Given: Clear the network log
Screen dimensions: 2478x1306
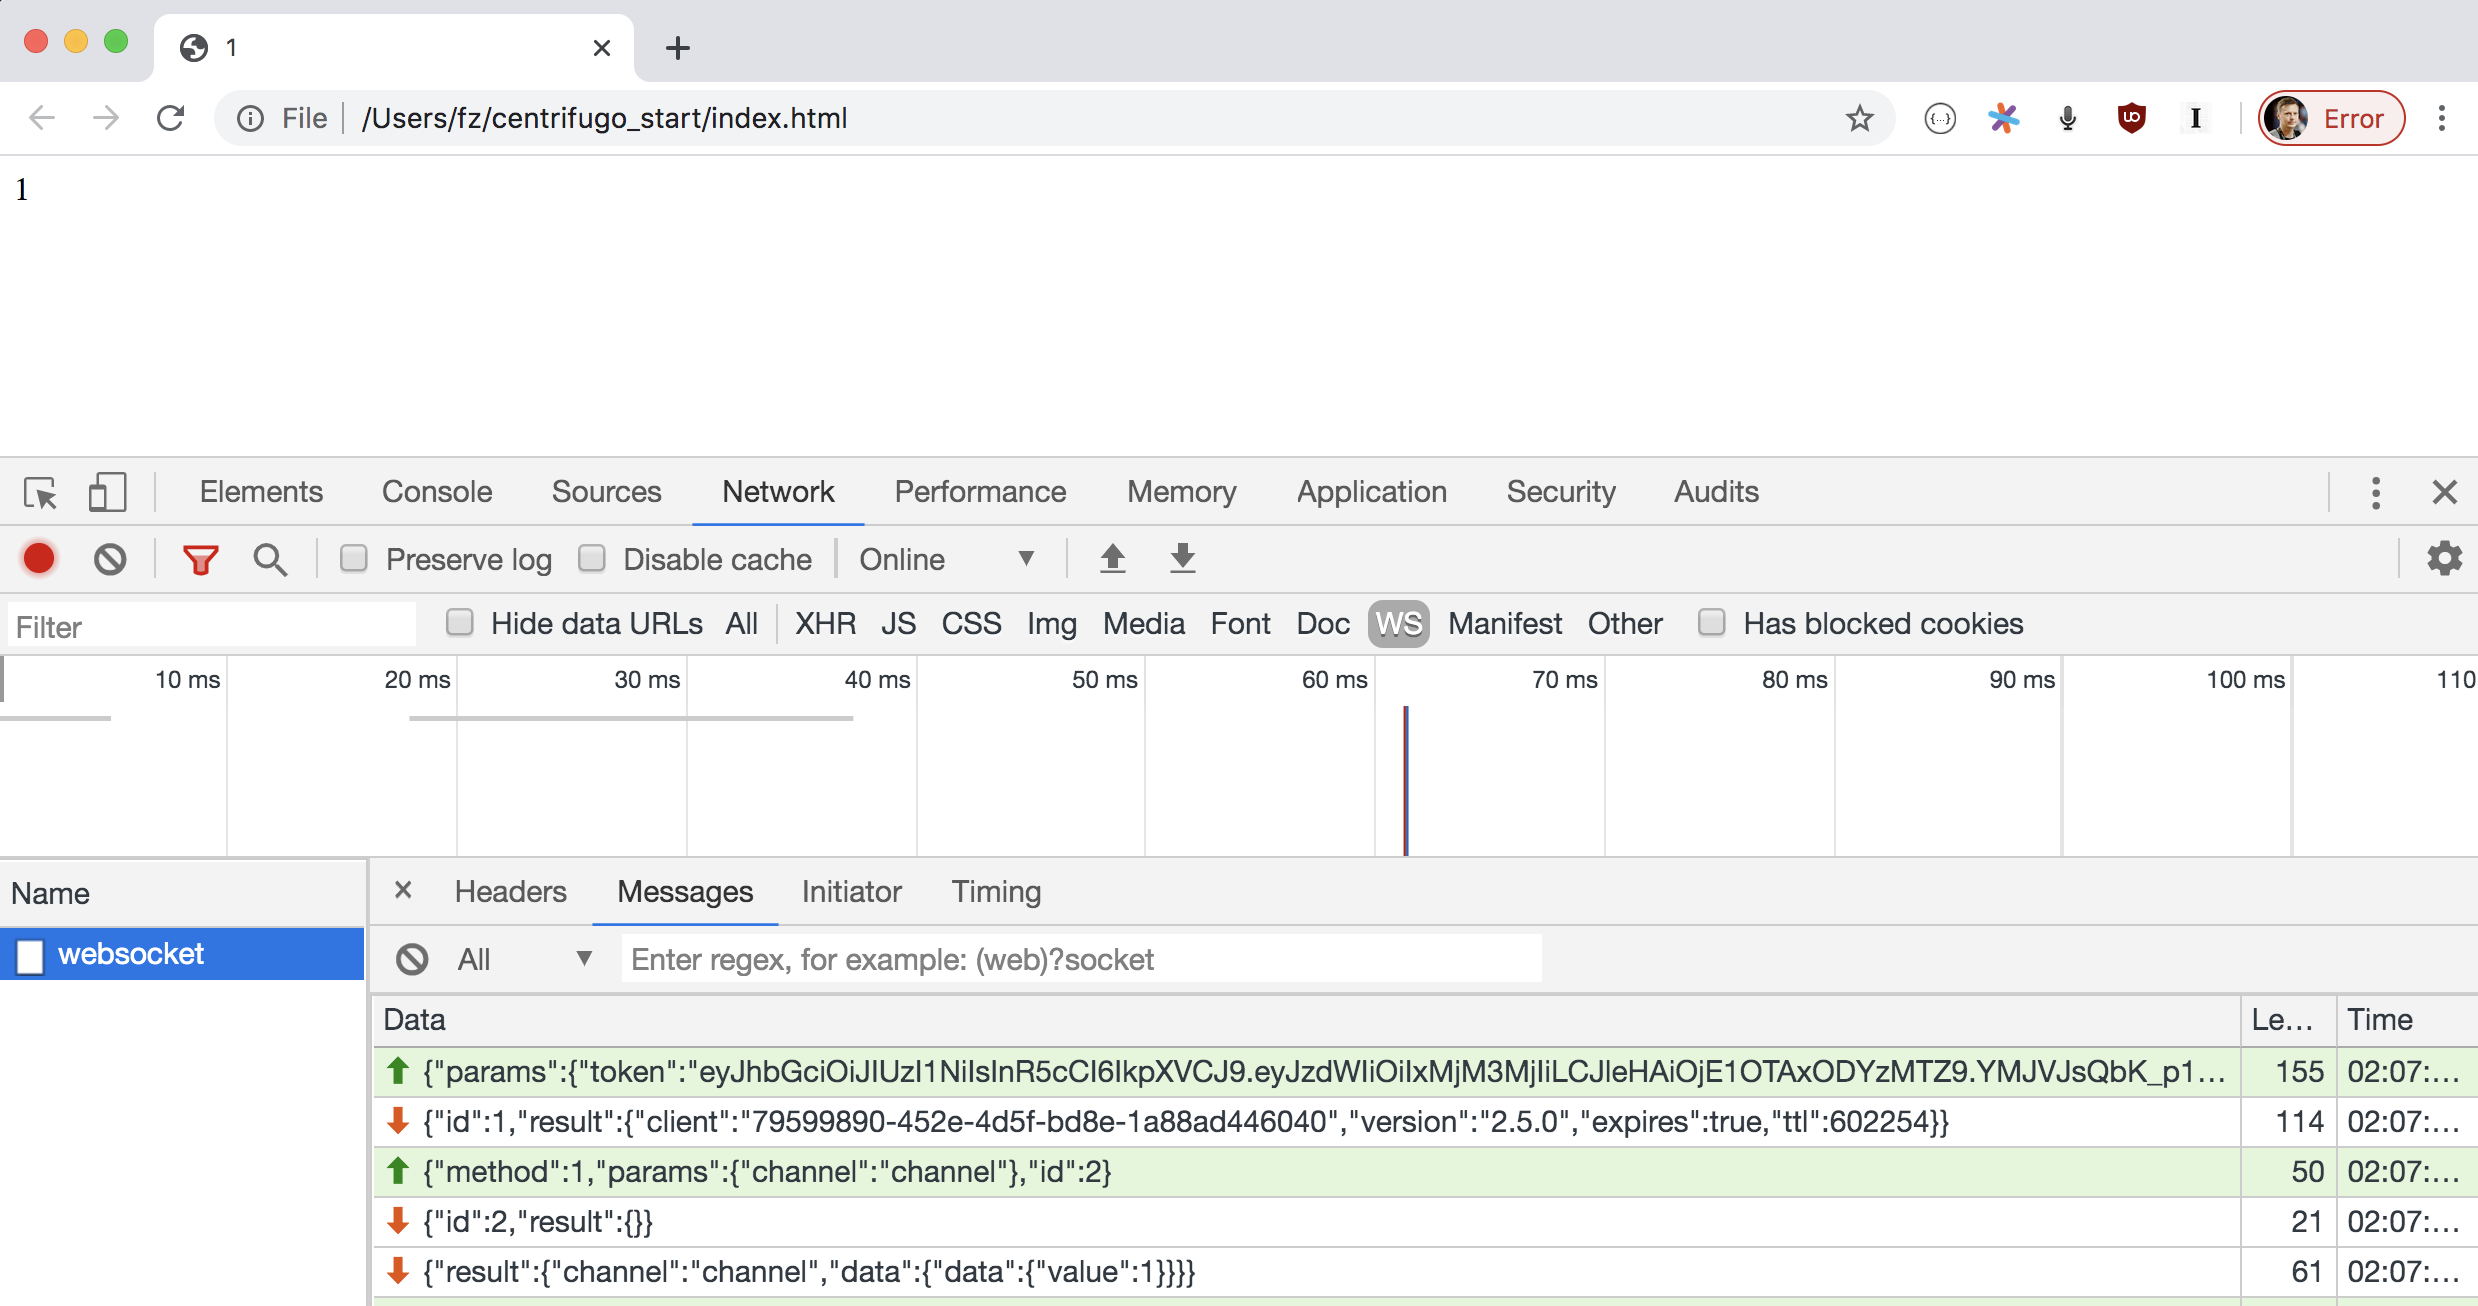Looking at the screenshot, I should point(110,559).
